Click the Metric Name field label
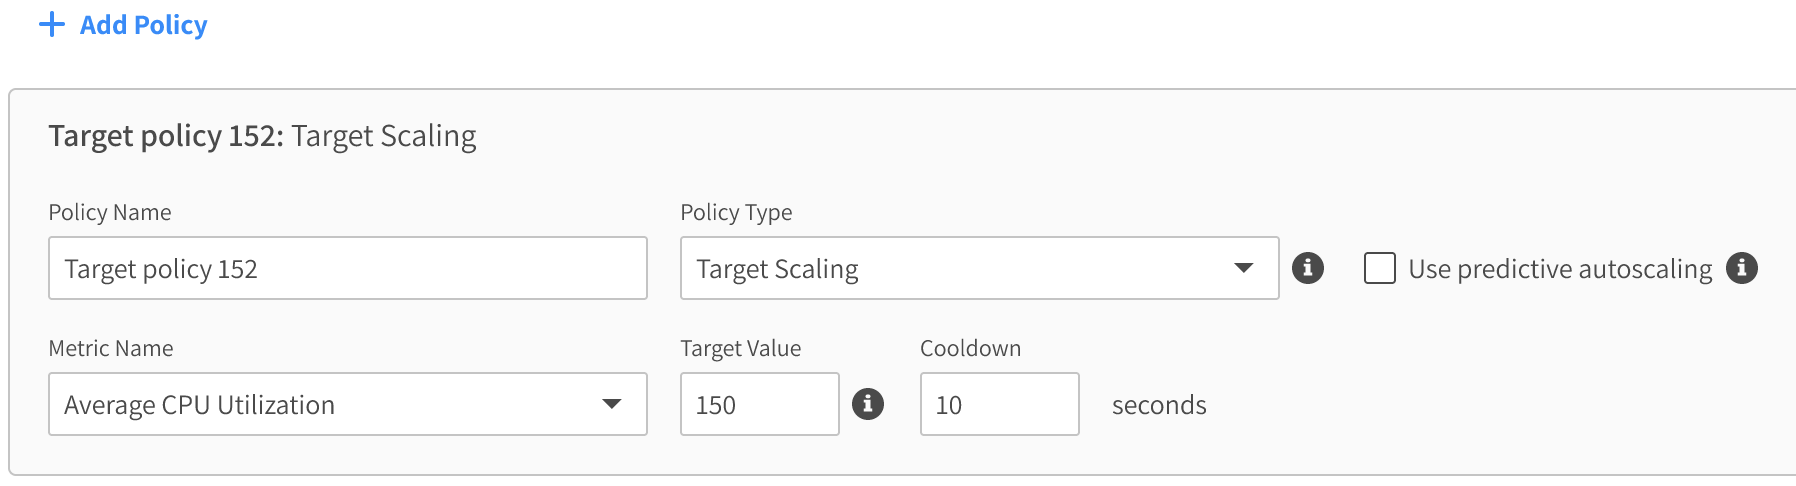This screenshot has width=1796, height=486. point(111,348)
